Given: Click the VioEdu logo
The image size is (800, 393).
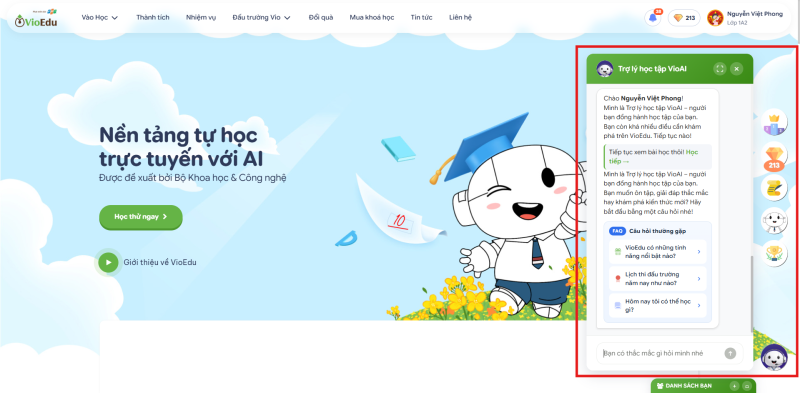Looking at the screenshot, I should [x=36, y=19].
